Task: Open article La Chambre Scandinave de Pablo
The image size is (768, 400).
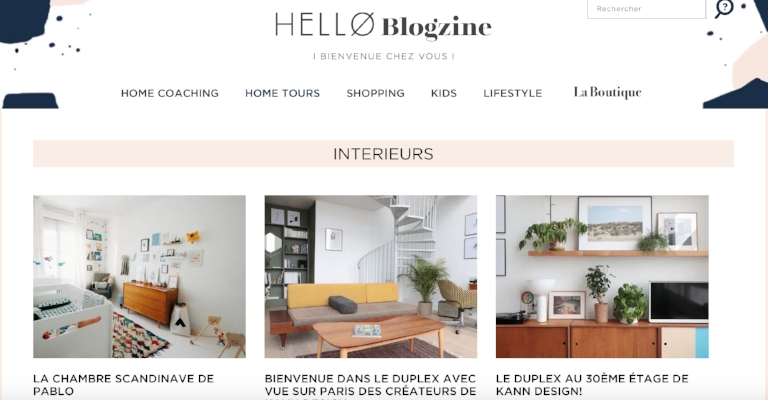Action: [123, 385]
